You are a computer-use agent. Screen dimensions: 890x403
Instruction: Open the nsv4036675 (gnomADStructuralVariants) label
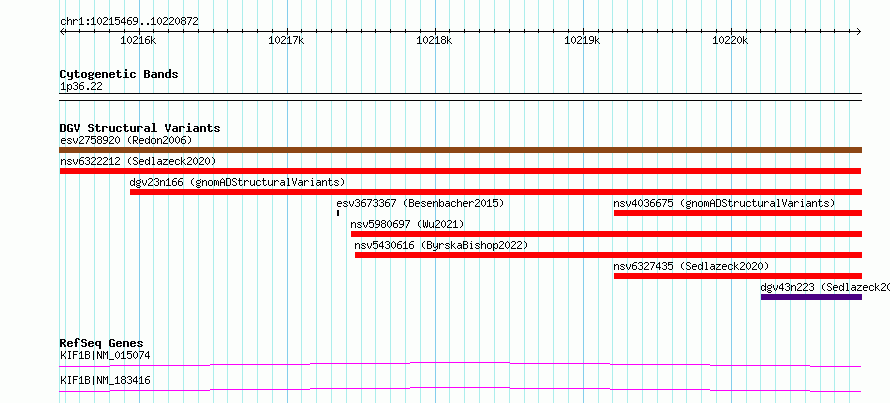[724, 203]
